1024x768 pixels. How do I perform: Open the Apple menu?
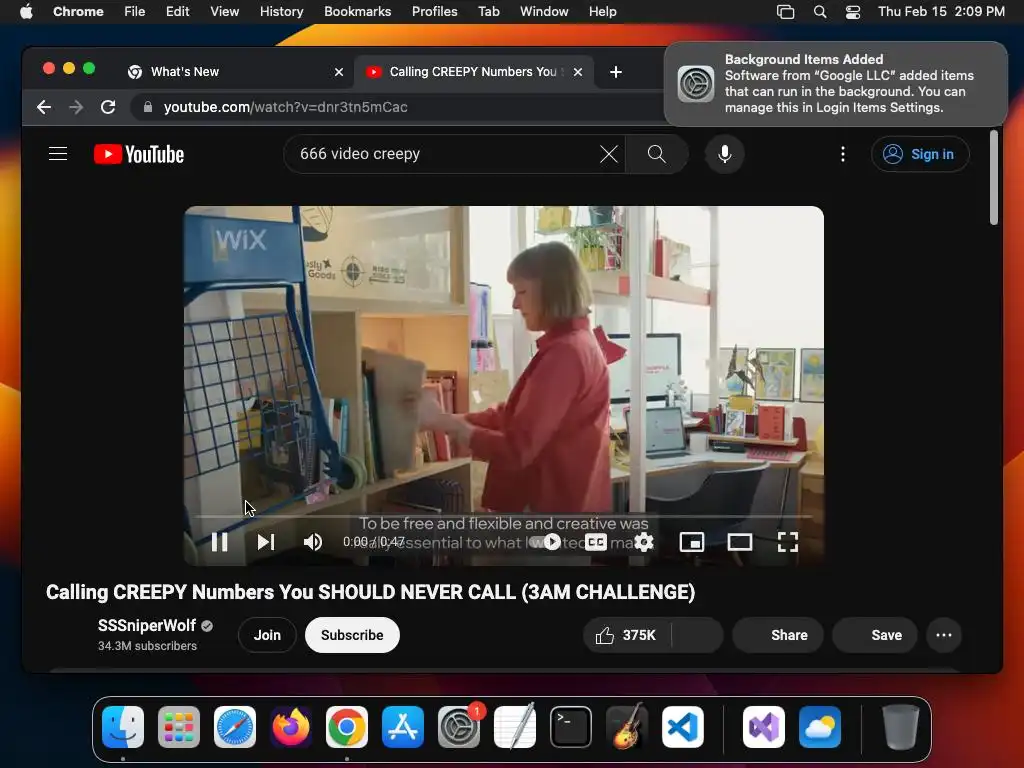click(x=26, y=12)
